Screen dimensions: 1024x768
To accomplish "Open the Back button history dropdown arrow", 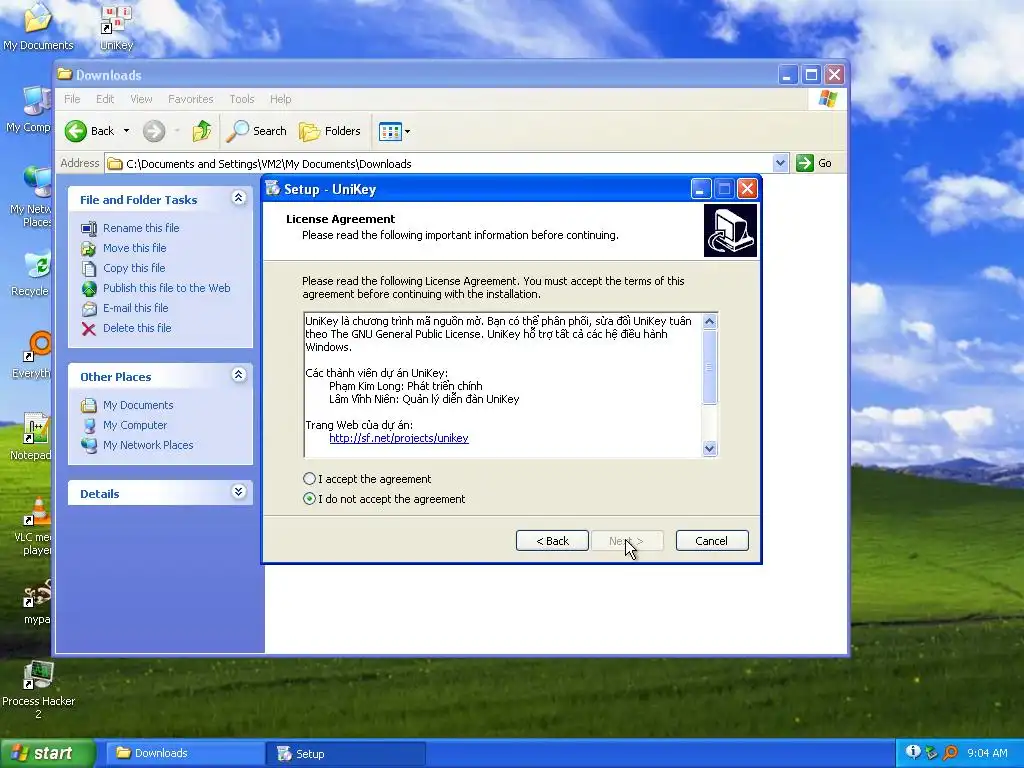I will click(127, 131).
